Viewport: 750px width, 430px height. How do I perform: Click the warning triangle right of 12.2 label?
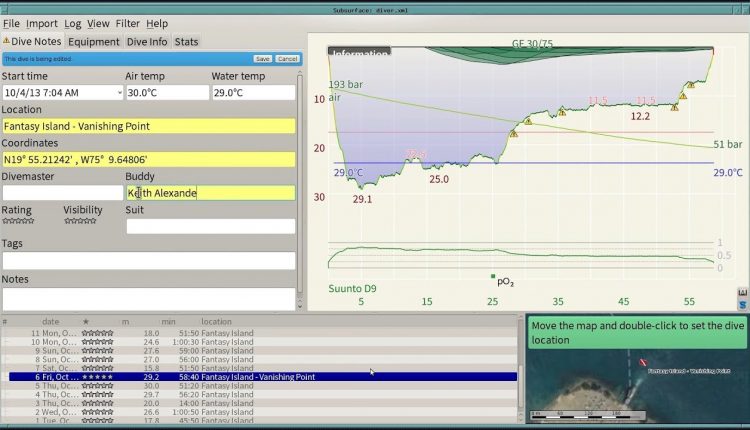click(674, 108)
